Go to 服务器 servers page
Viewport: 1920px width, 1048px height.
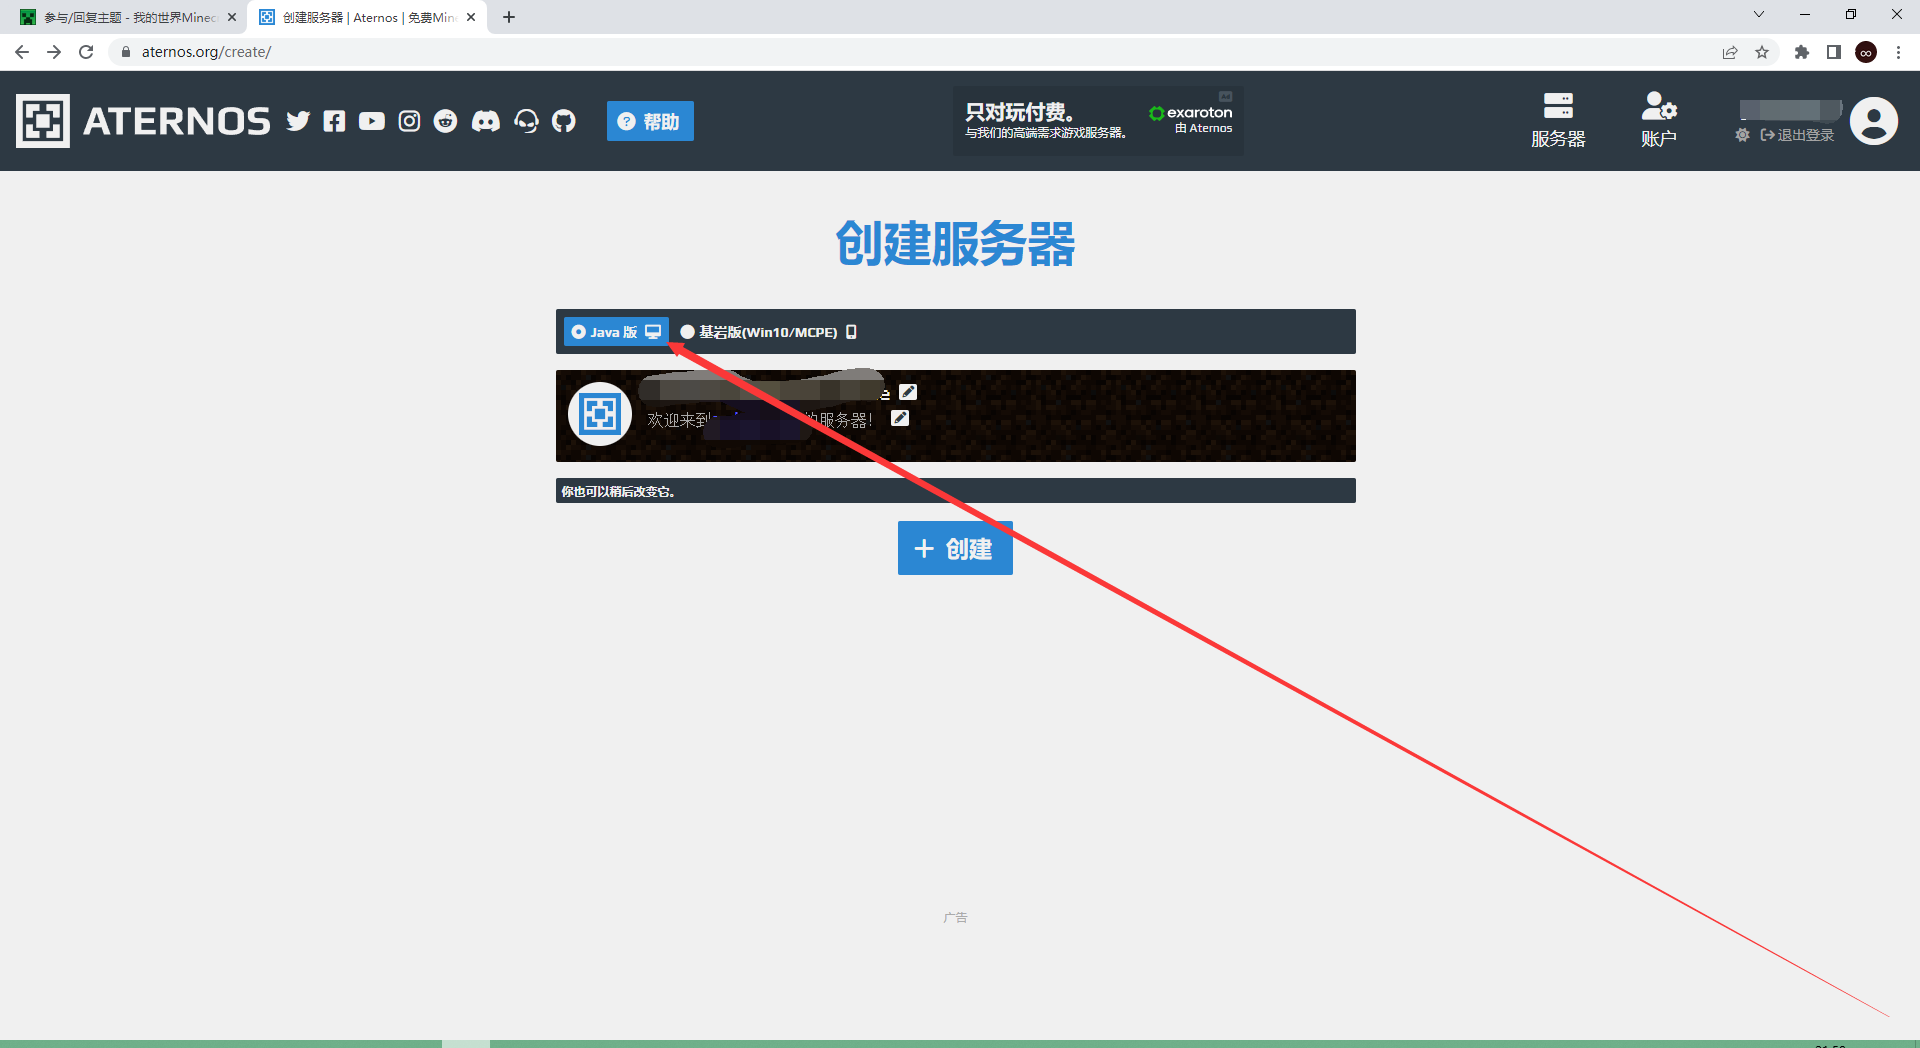pos(1558,120)
